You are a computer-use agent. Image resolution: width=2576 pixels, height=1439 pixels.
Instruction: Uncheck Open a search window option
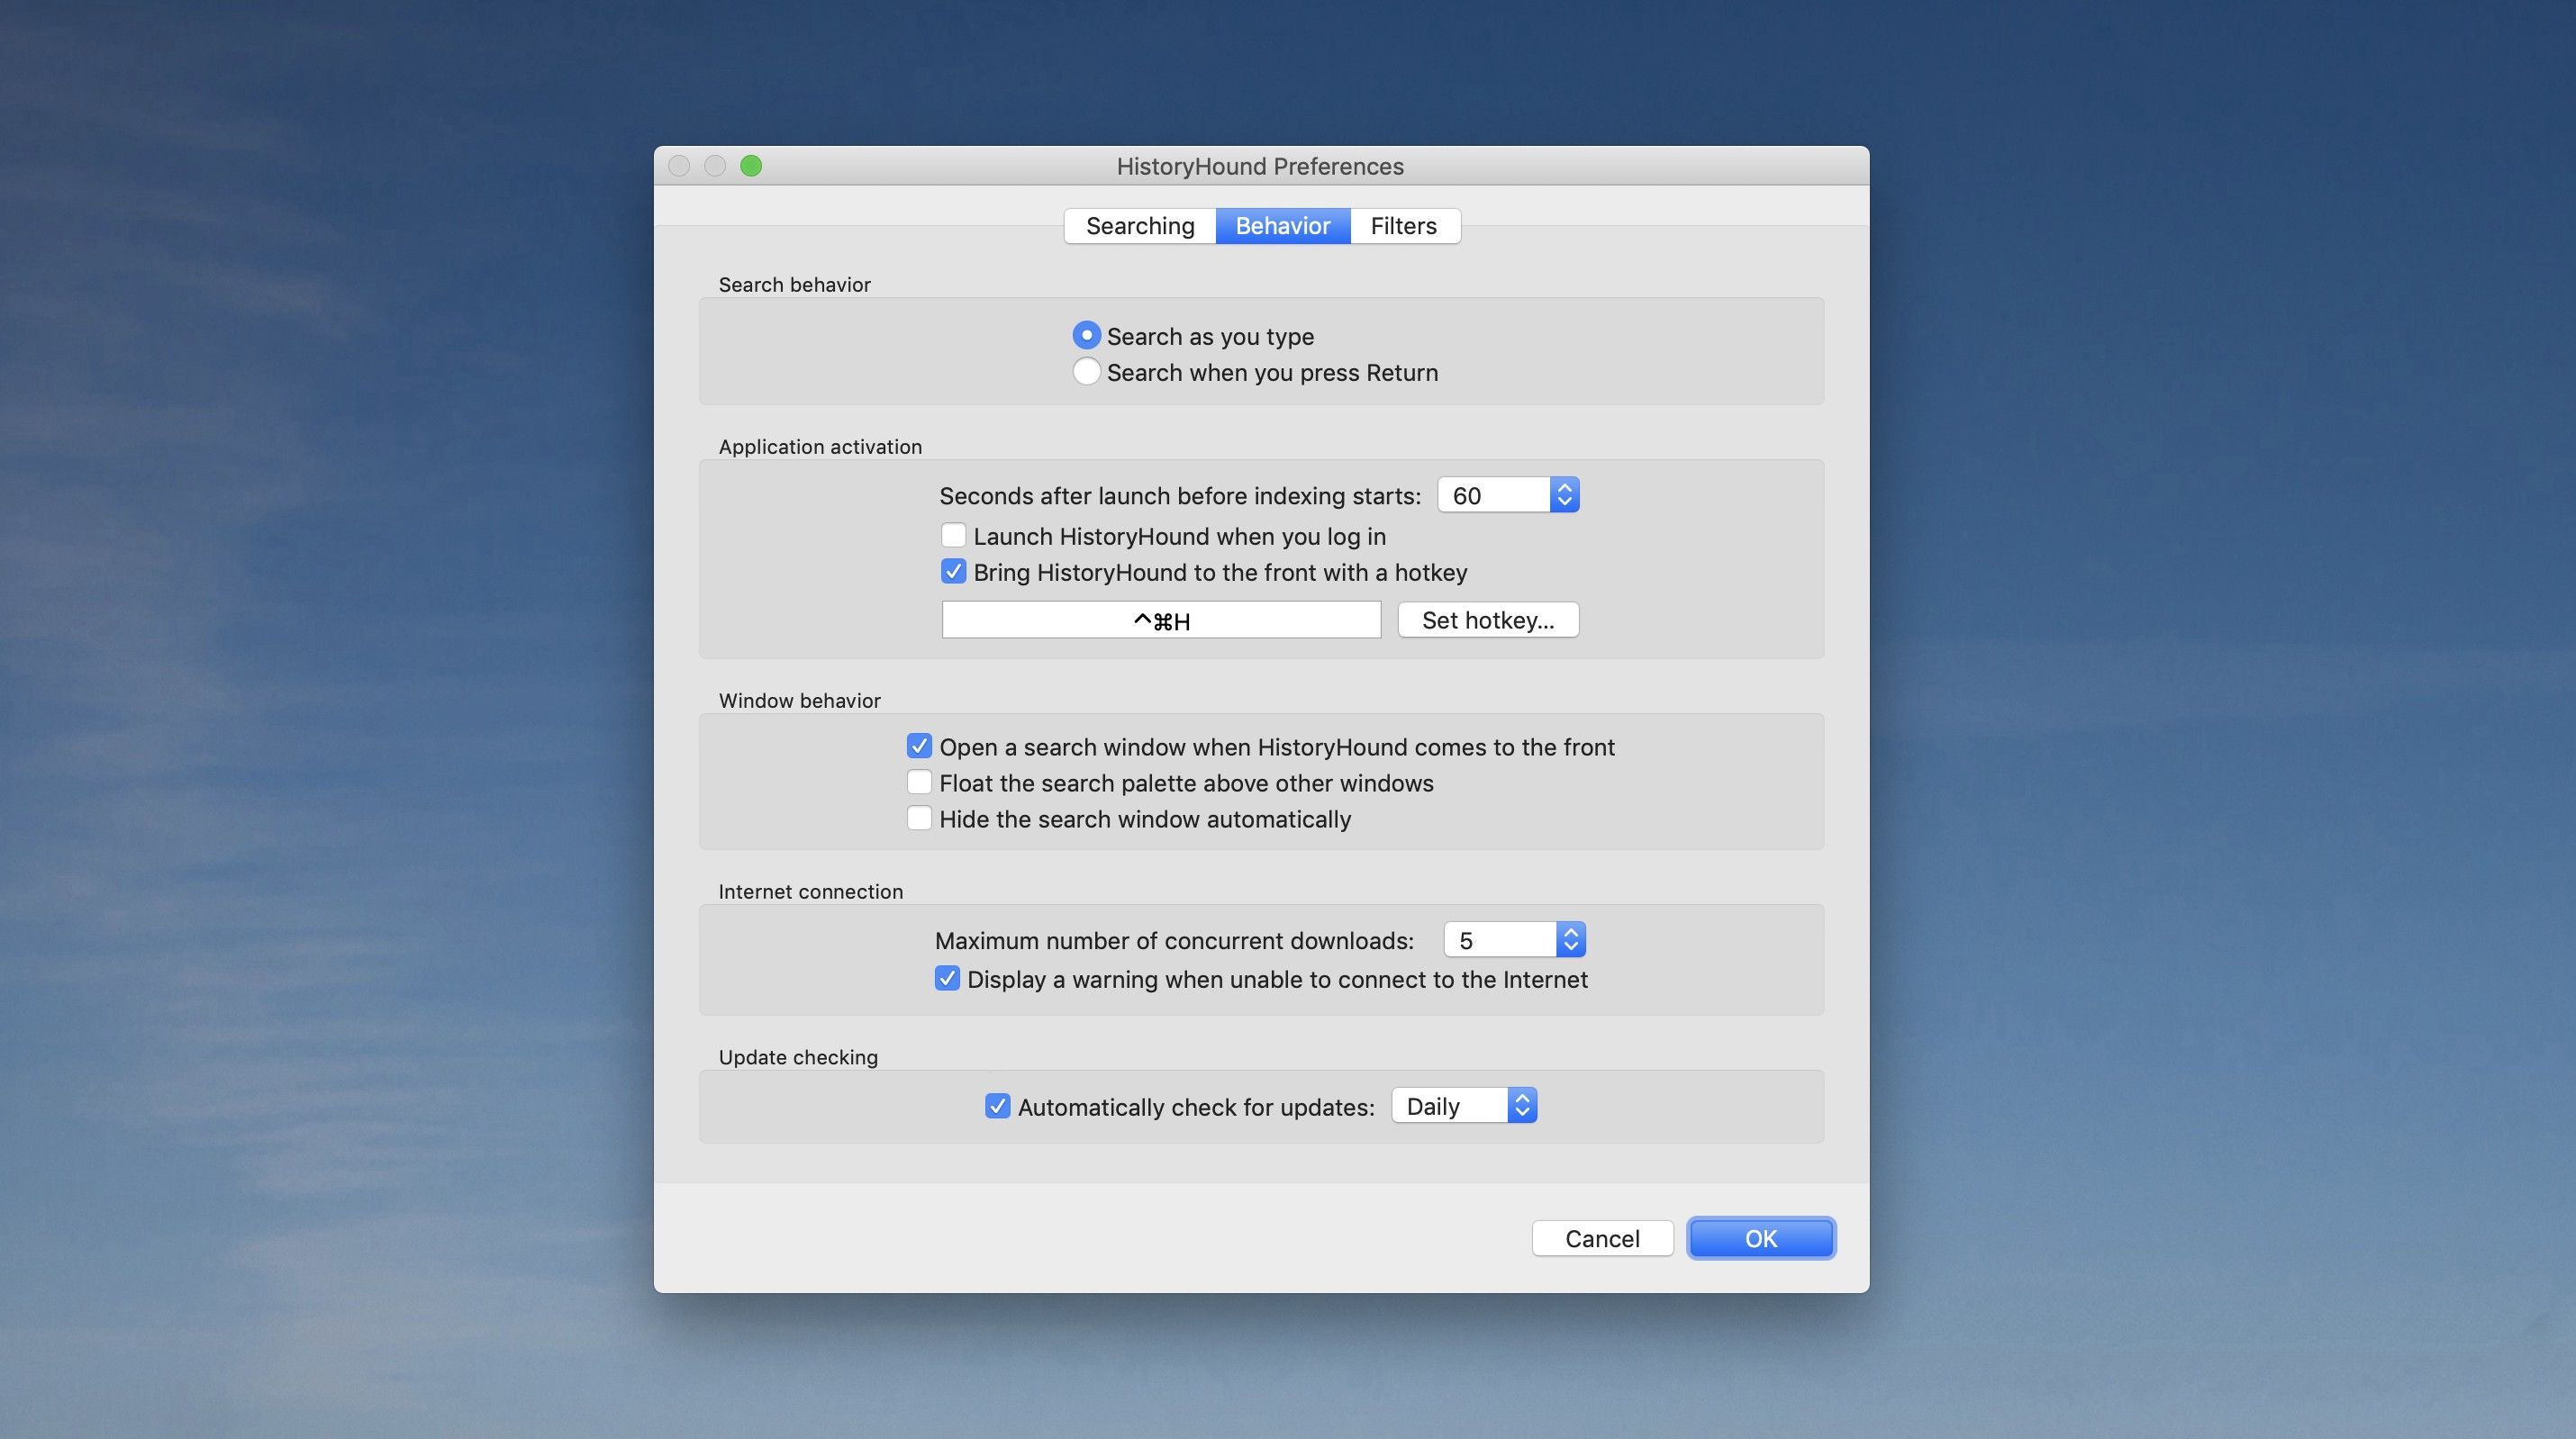(919, 746)
